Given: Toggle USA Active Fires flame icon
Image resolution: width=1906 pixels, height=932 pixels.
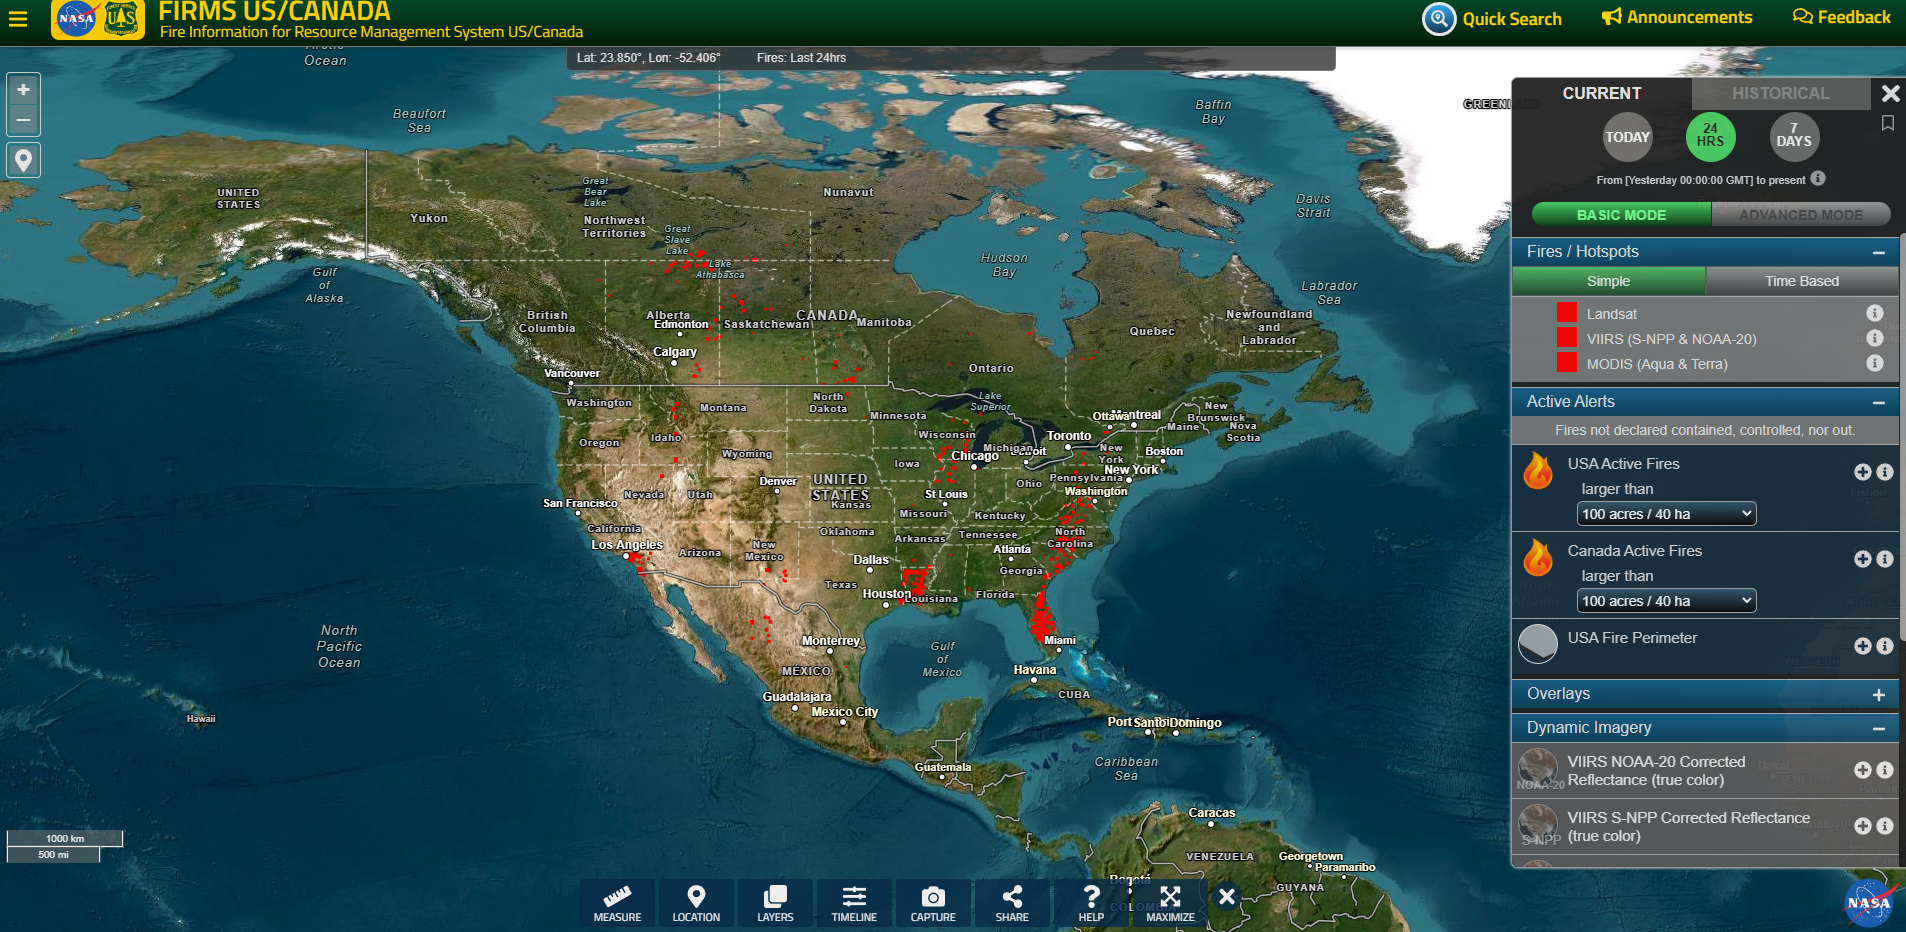Looking at the screenshot, I should (1538, 471).
